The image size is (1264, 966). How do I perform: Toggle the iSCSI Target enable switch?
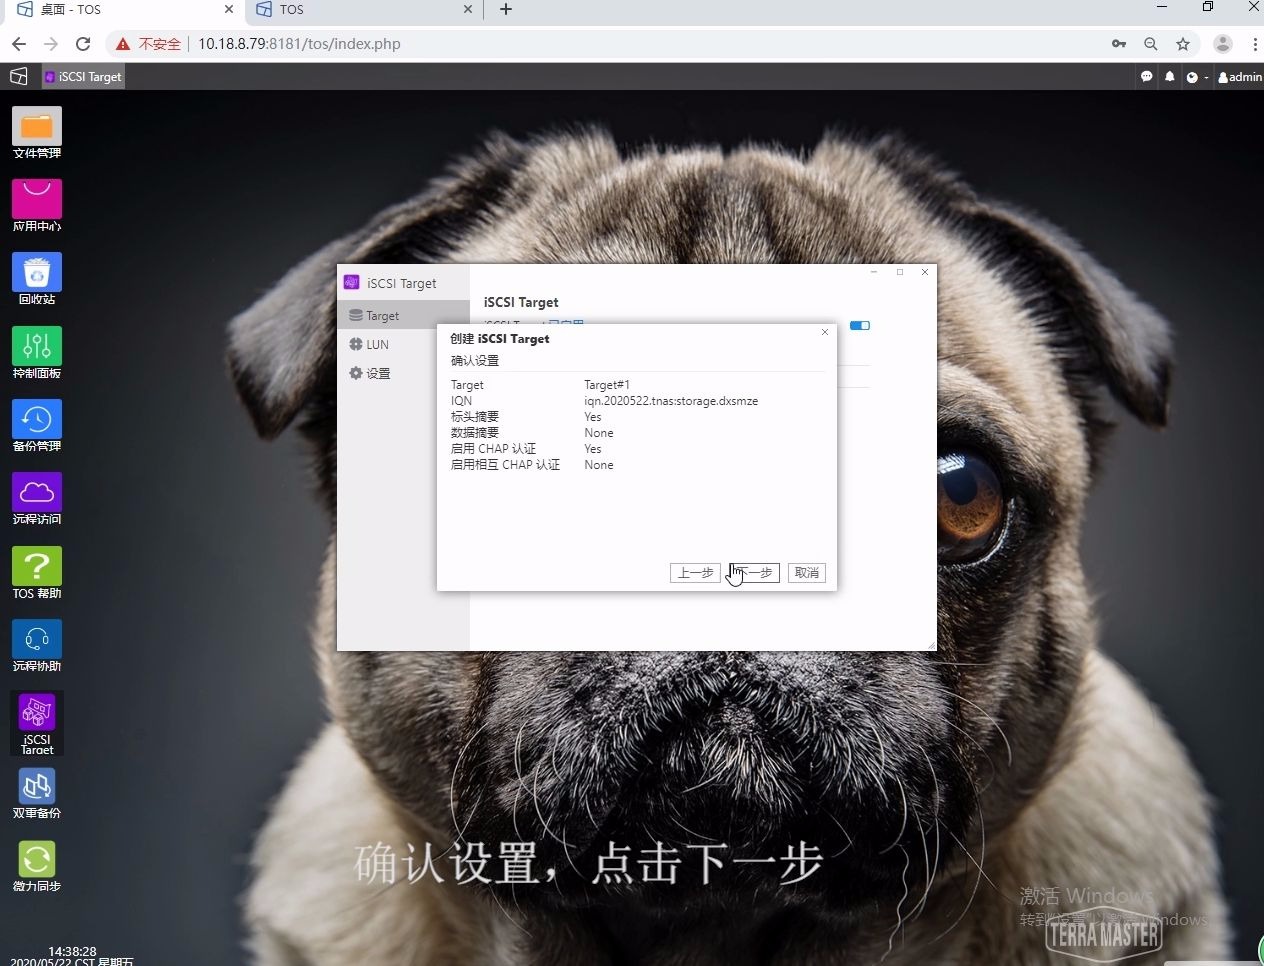859,325
